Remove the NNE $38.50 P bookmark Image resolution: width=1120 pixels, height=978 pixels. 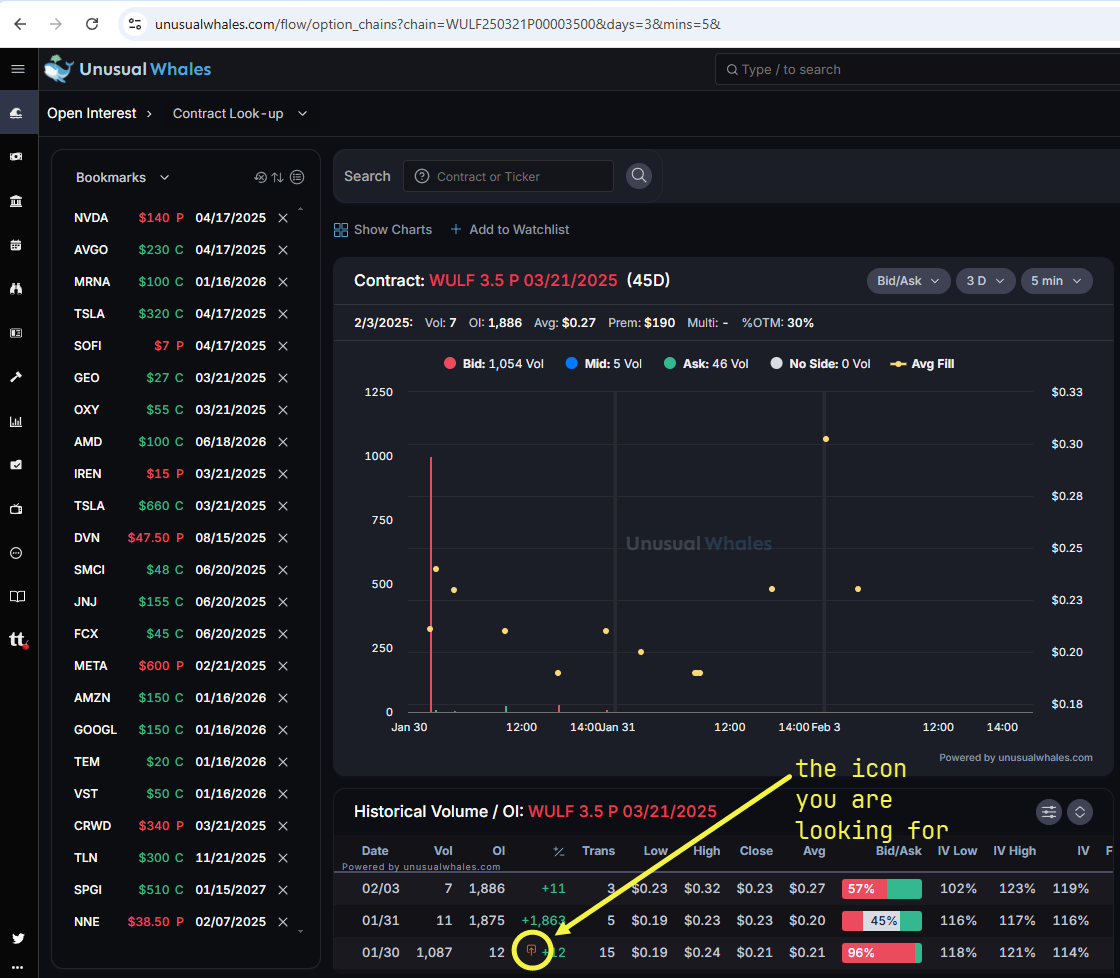coord(283,922)
